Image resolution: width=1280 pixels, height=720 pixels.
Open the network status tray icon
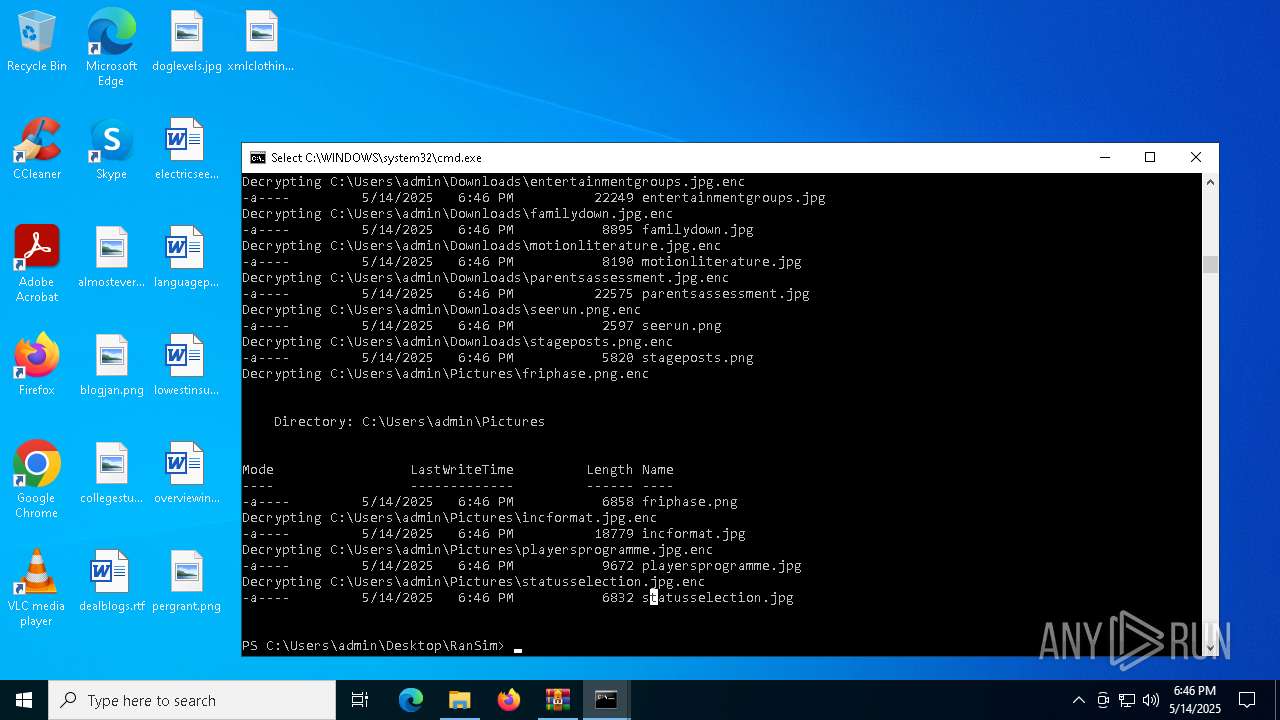pyautogui.click(x=1127, y=700)
